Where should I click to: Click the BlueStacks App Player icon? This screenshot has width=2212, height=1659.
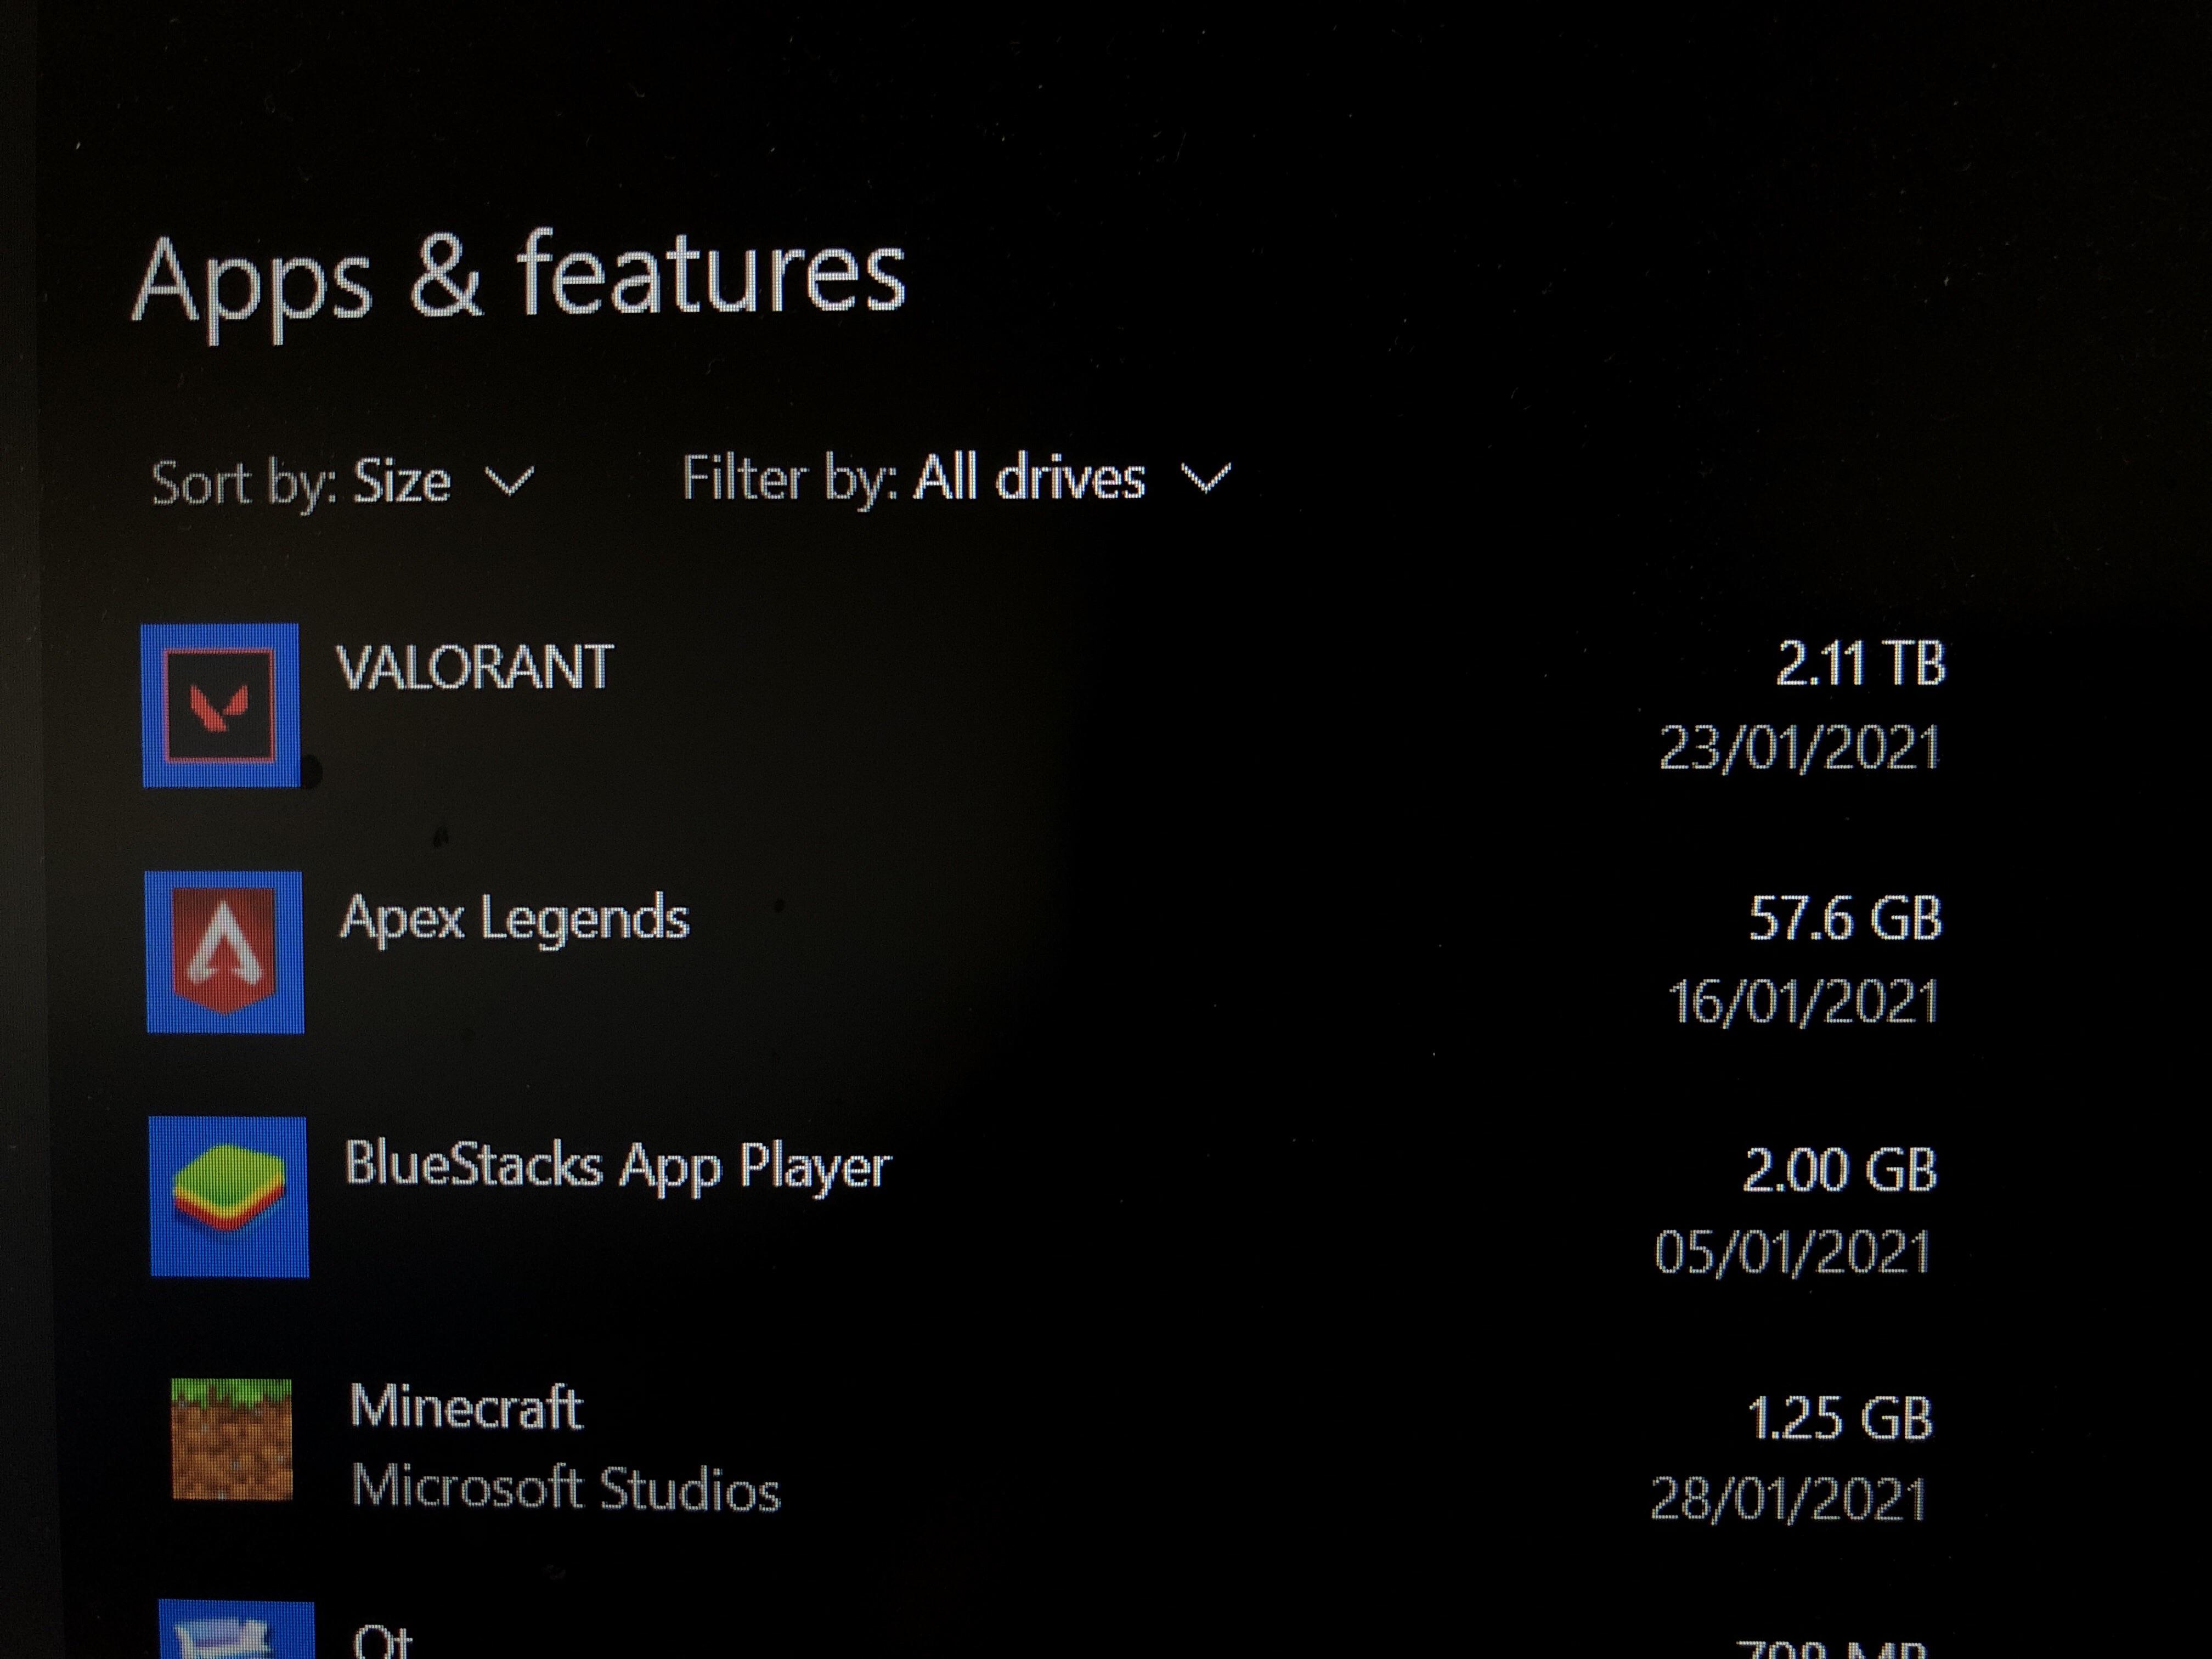[229, 1196]
